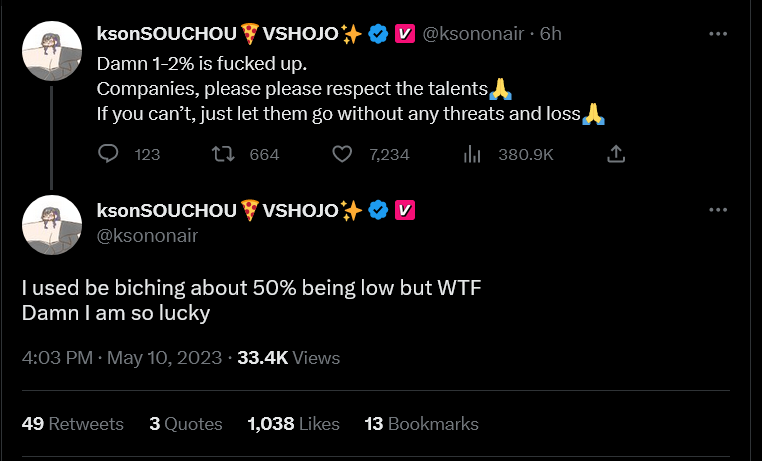Click verified blue badge on first tweet
The image size is (762, 461).
378,34
